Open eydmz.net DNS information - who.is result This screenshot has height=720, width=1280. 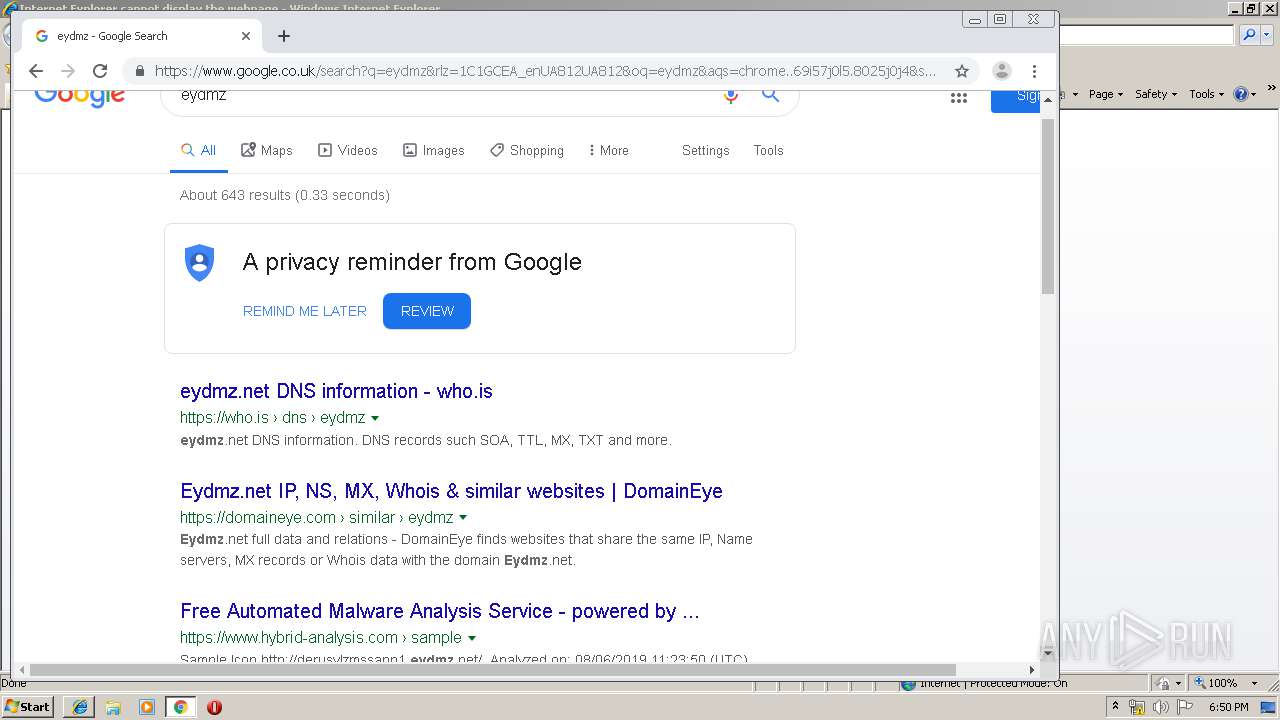click(336, 391)
